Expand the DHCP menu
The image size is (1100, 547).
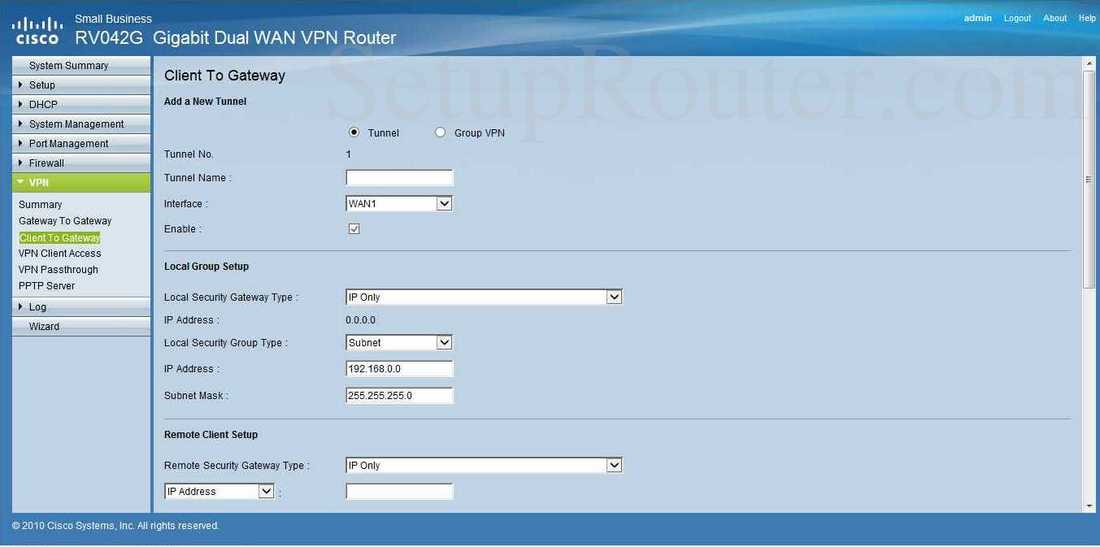pyautogui.click(x=81, y=104)
